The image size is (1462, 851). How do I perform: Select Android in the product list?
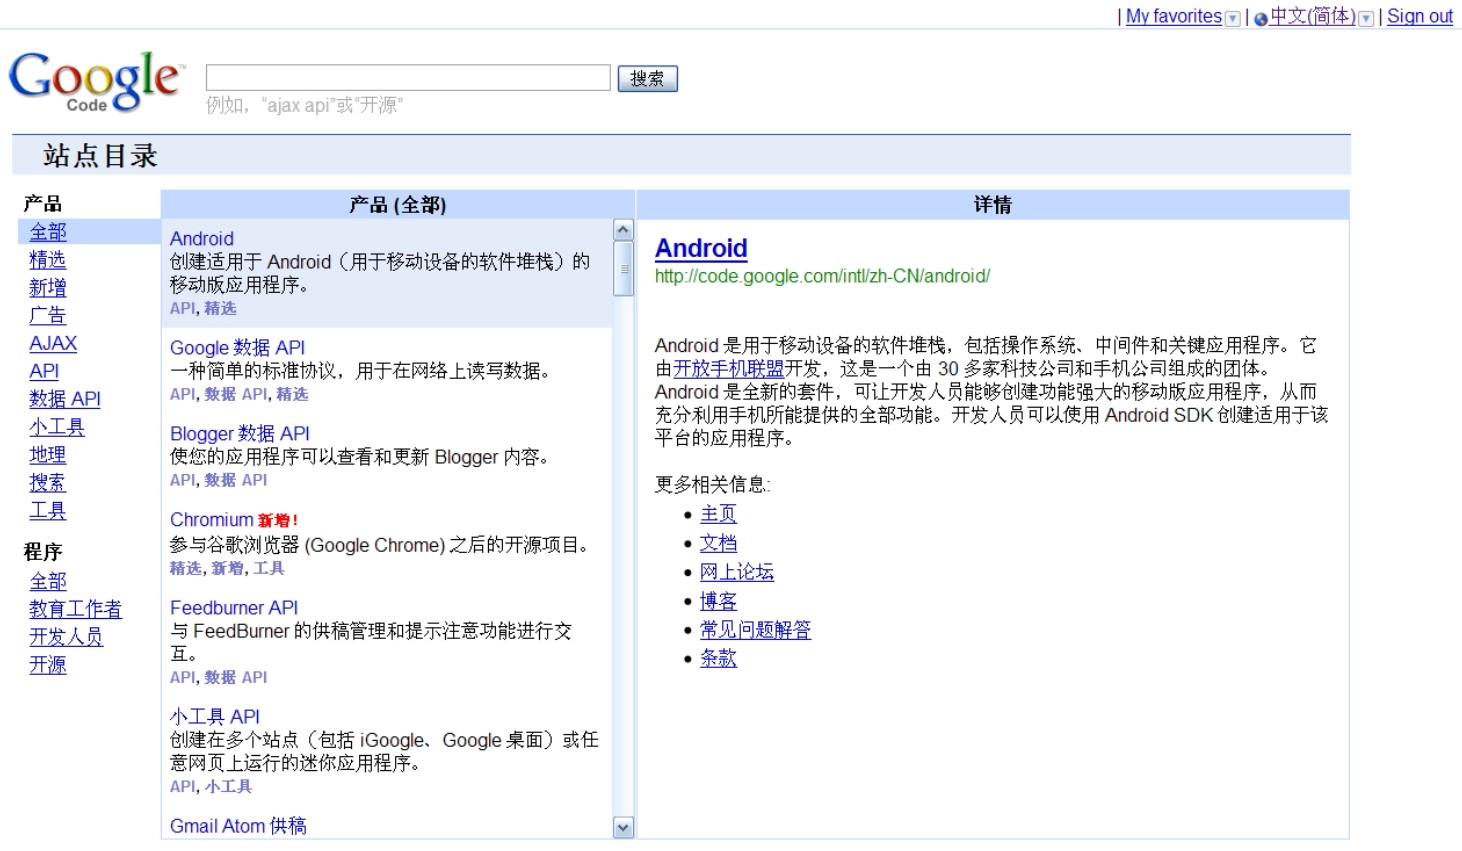(x=202, y=239)
